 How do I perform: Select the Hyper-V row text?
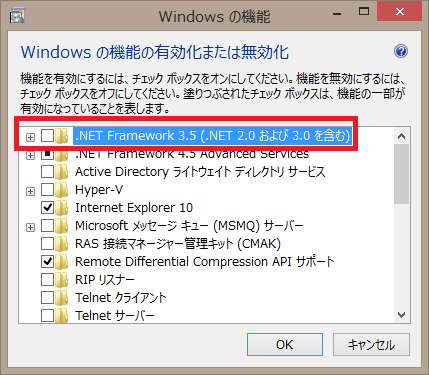99,190
